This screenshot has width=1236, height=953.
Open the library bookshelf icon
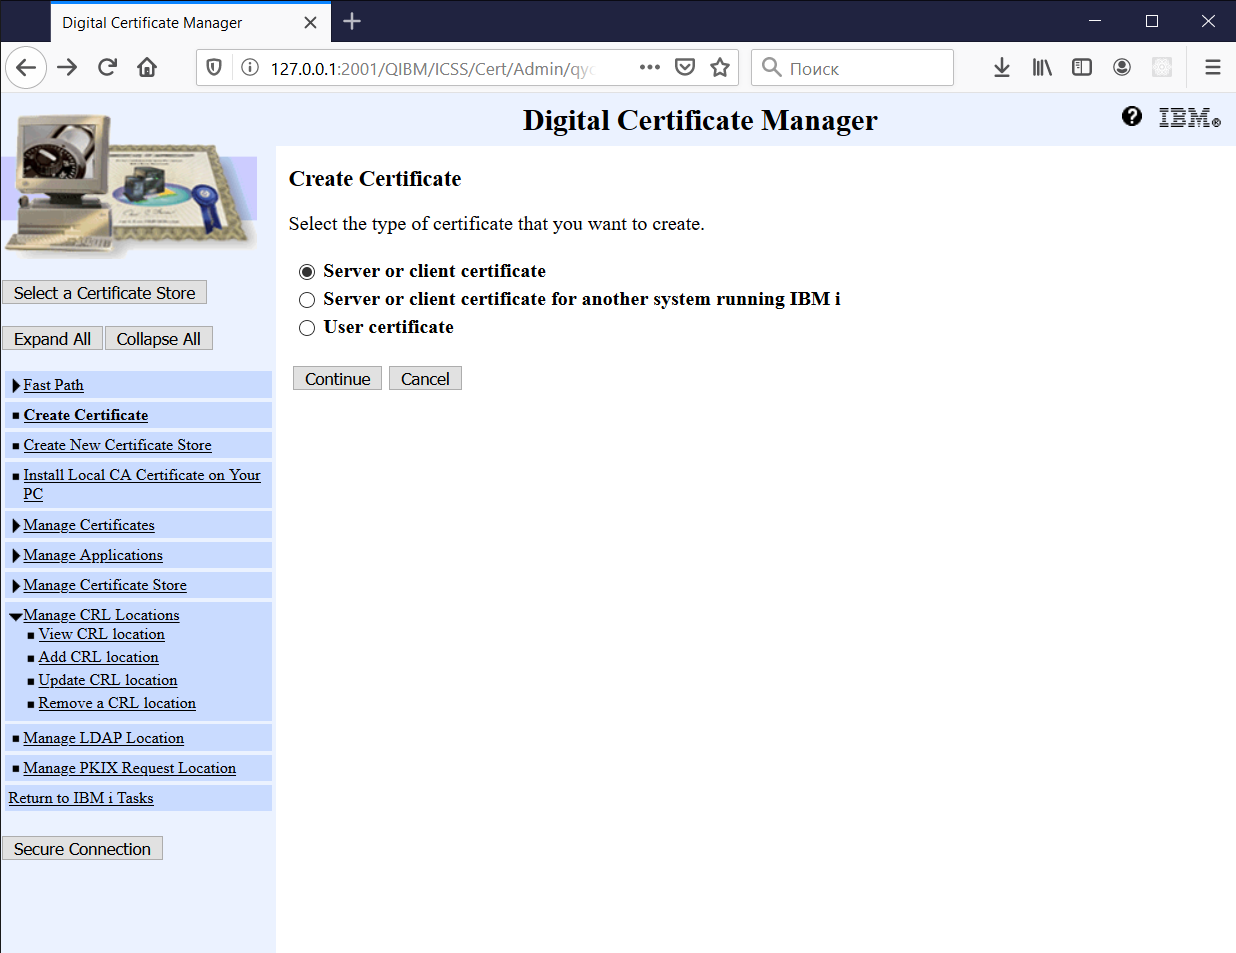1042,68
